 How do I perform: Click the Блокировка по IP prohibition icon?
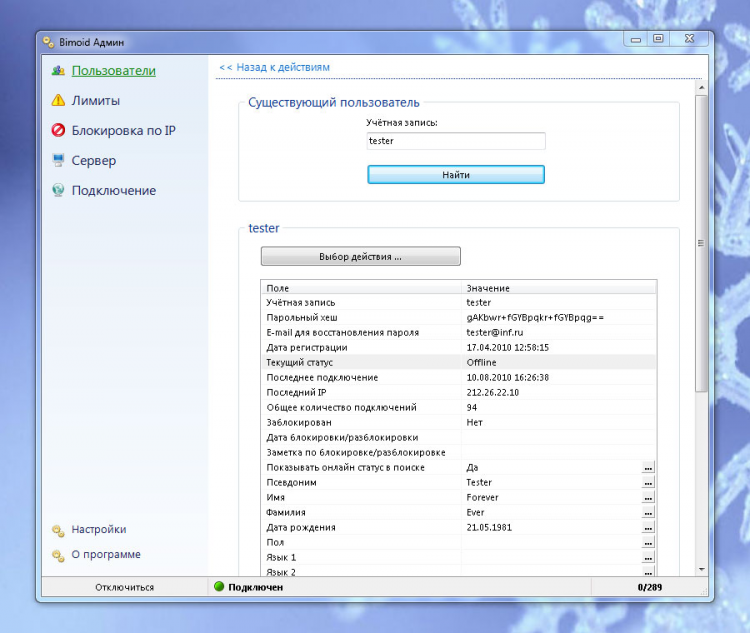(58, 130)
